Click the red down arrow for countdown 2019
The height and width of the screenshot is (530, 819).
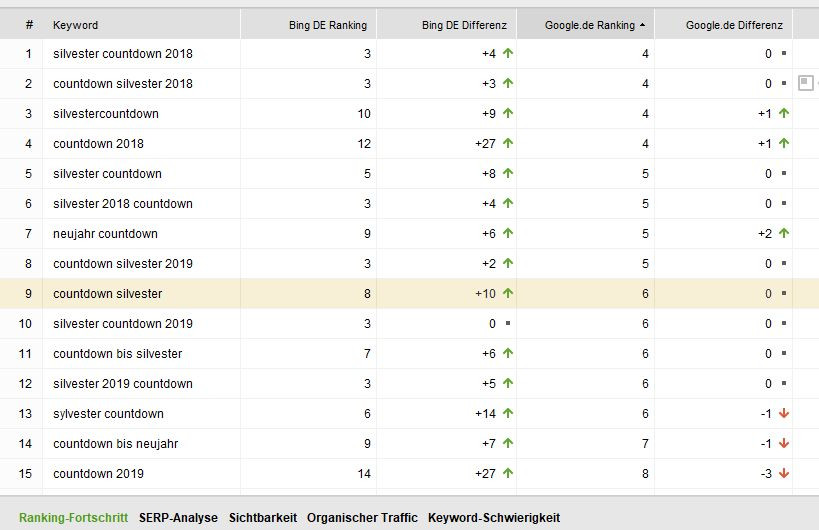click(x=783, y=473)
